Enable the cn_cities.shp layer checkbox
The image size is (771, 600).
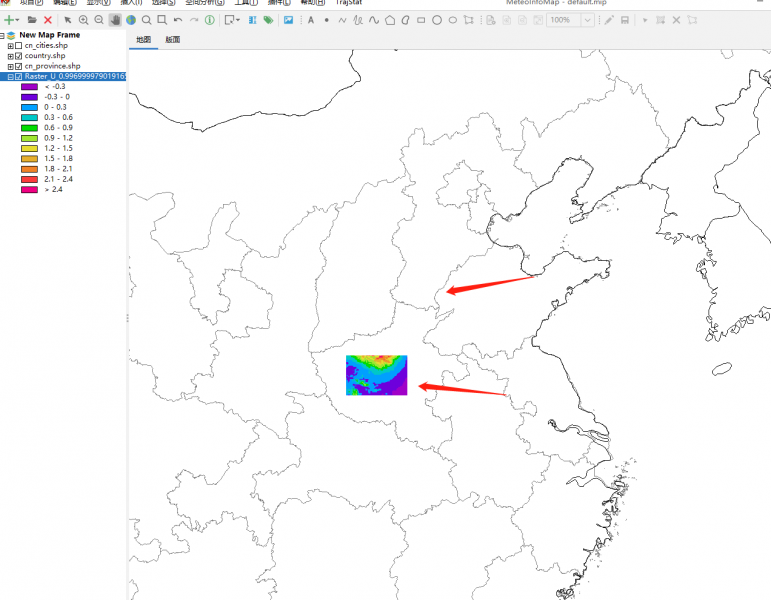point(19,46)
